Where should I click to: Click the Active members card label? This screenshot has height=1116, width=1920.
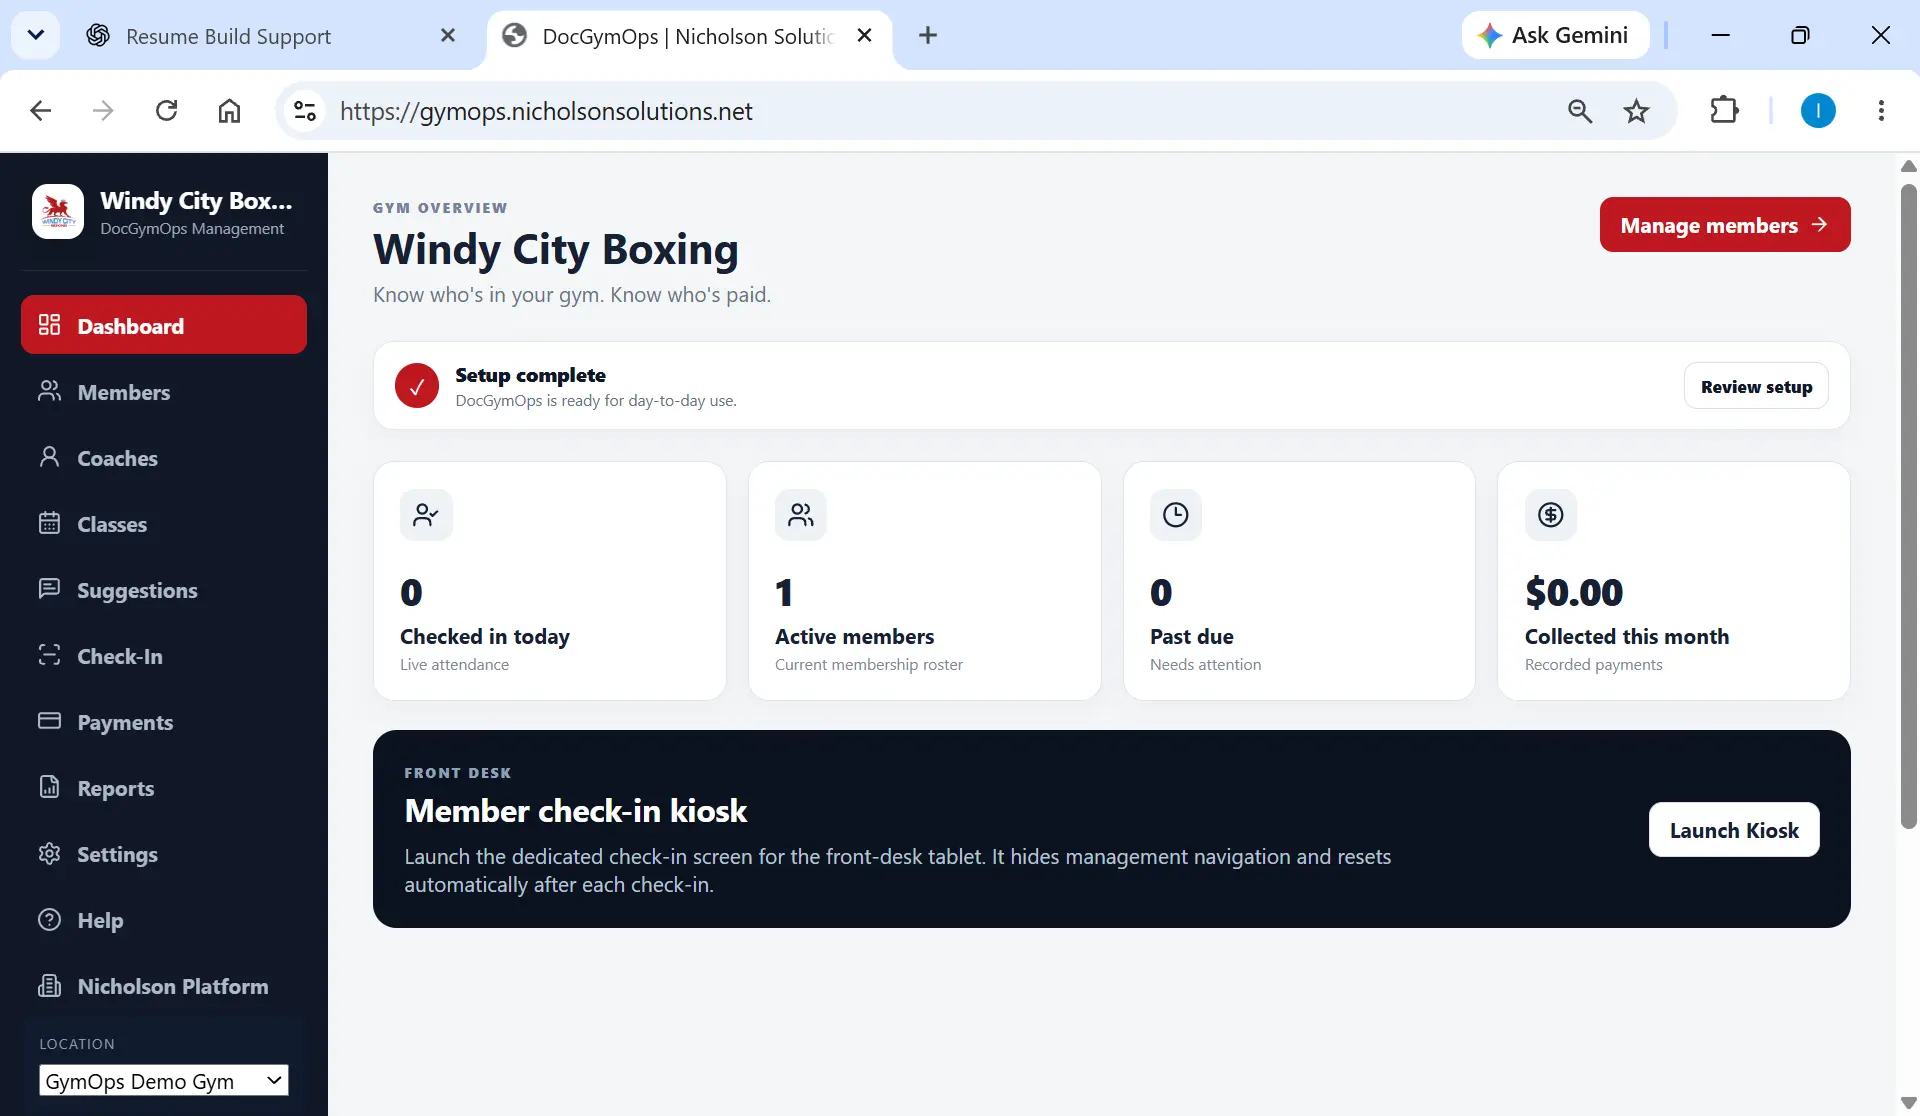point(854,636)
